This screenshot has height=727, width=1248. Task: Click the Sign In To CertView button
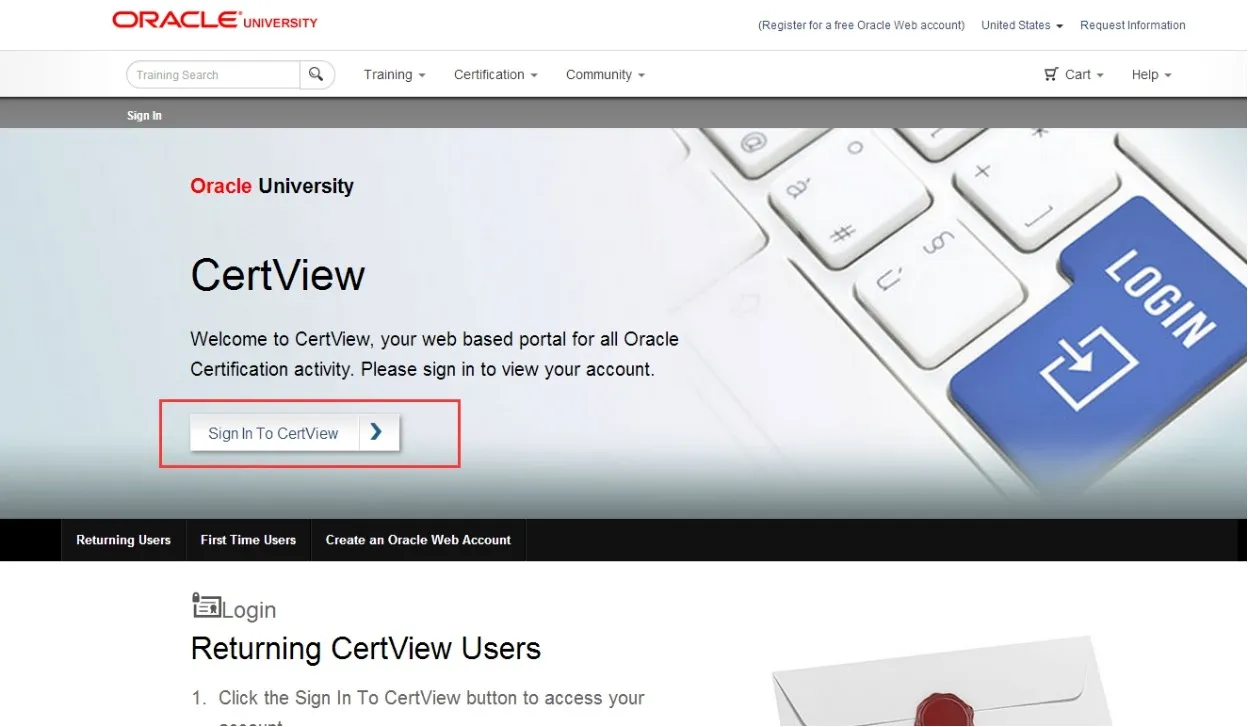click(295, 432)
